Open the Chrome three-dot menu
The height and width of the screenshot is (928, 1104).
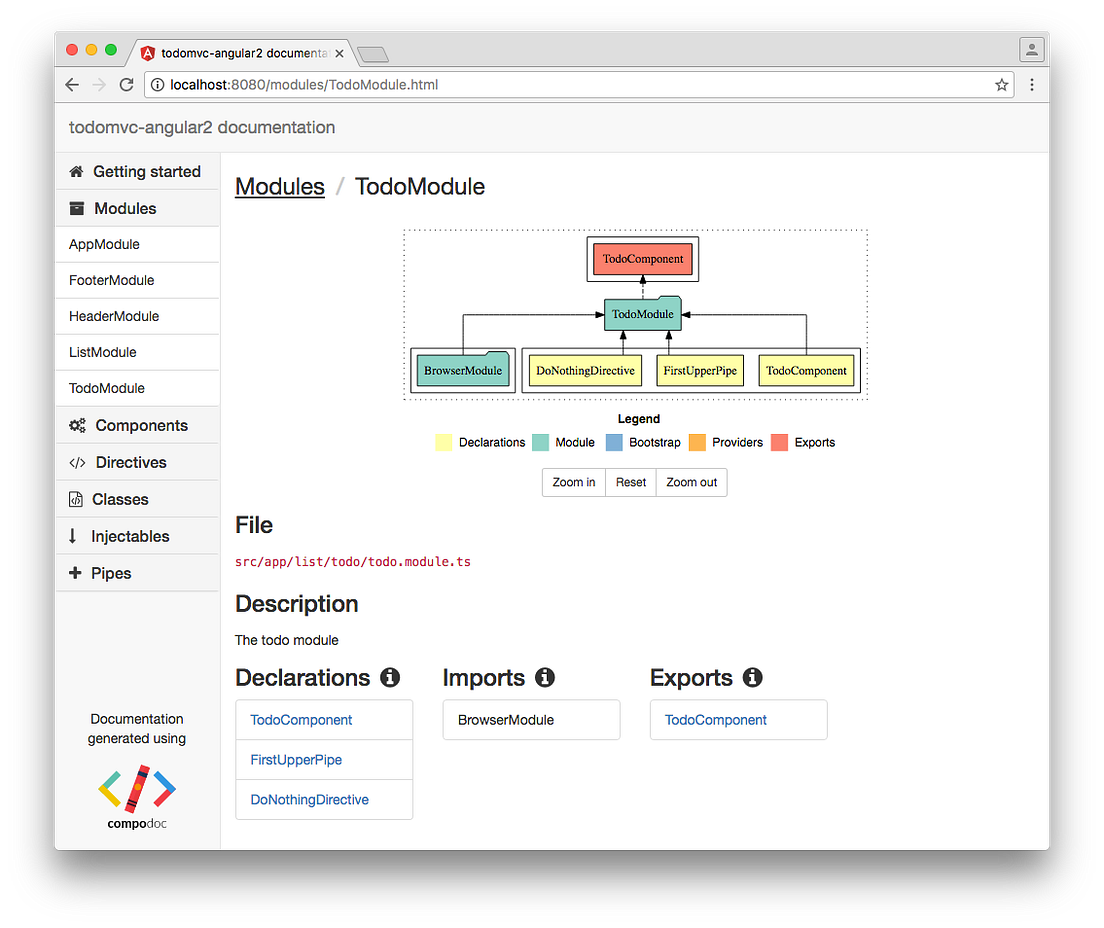(x=1032, y=85)
